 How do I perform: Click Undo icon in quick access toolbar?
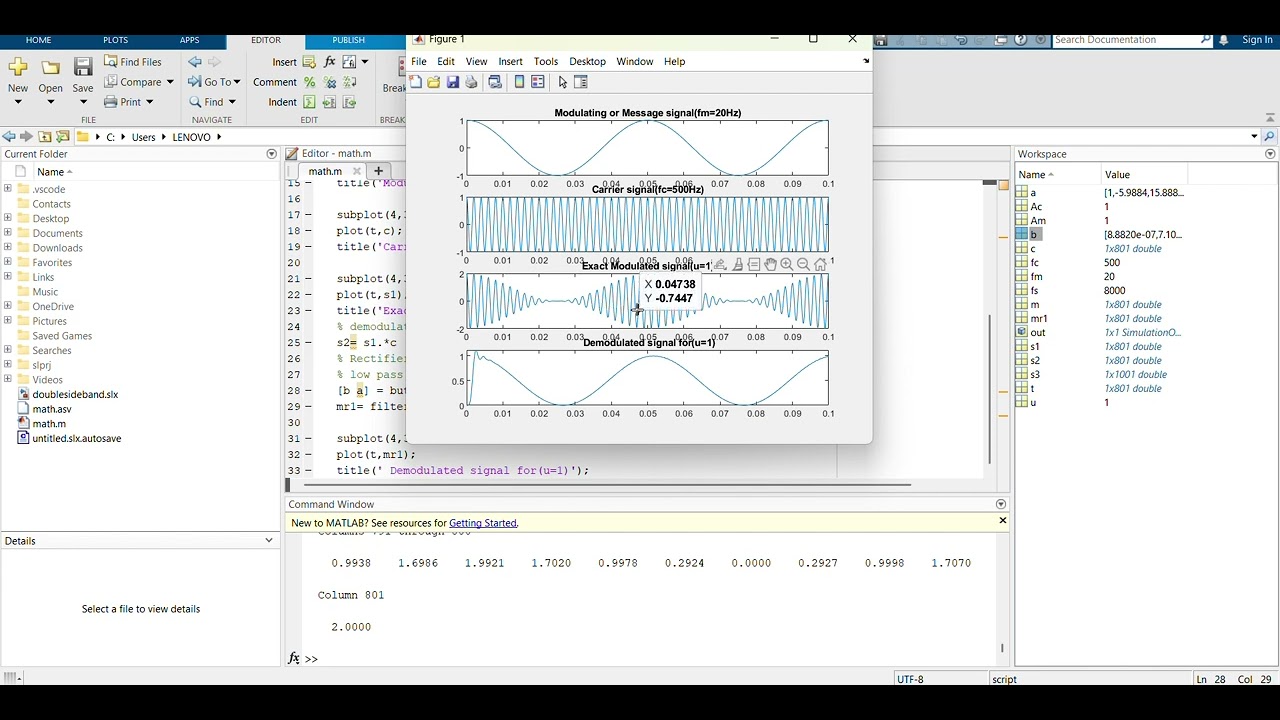coord(961,40)
